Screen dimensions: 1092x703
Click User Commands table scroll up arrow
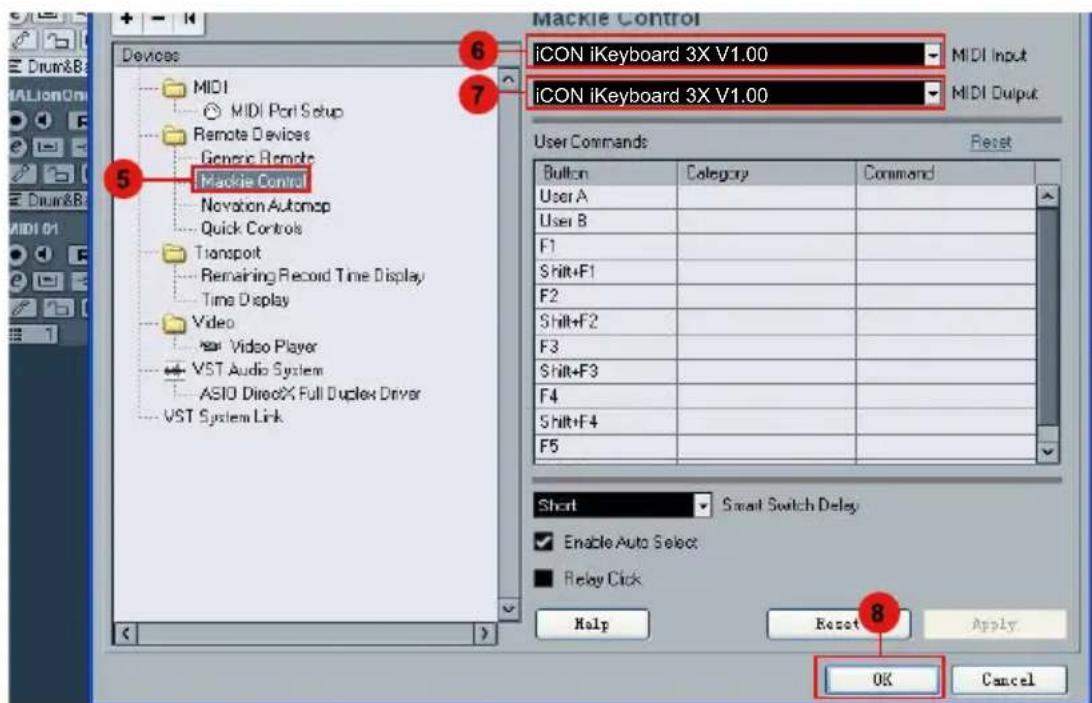(1047, 196)
